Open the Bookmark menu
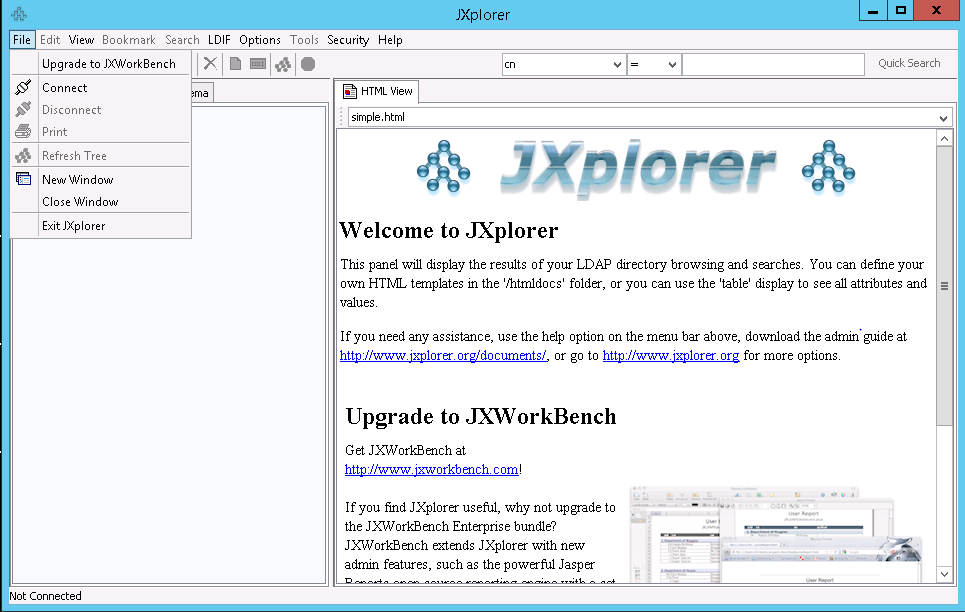The image size is (965, 612). pos(129,39)
